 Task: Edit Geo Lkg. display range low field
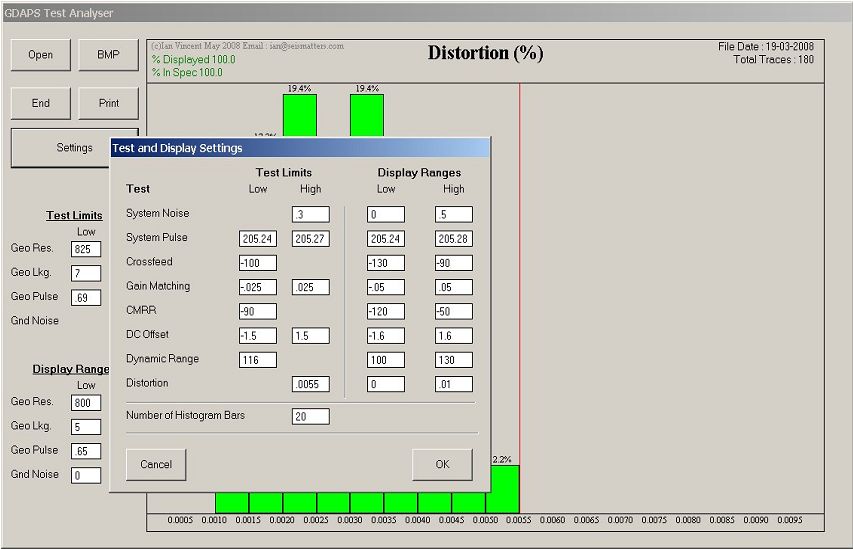tap(86, 427)
